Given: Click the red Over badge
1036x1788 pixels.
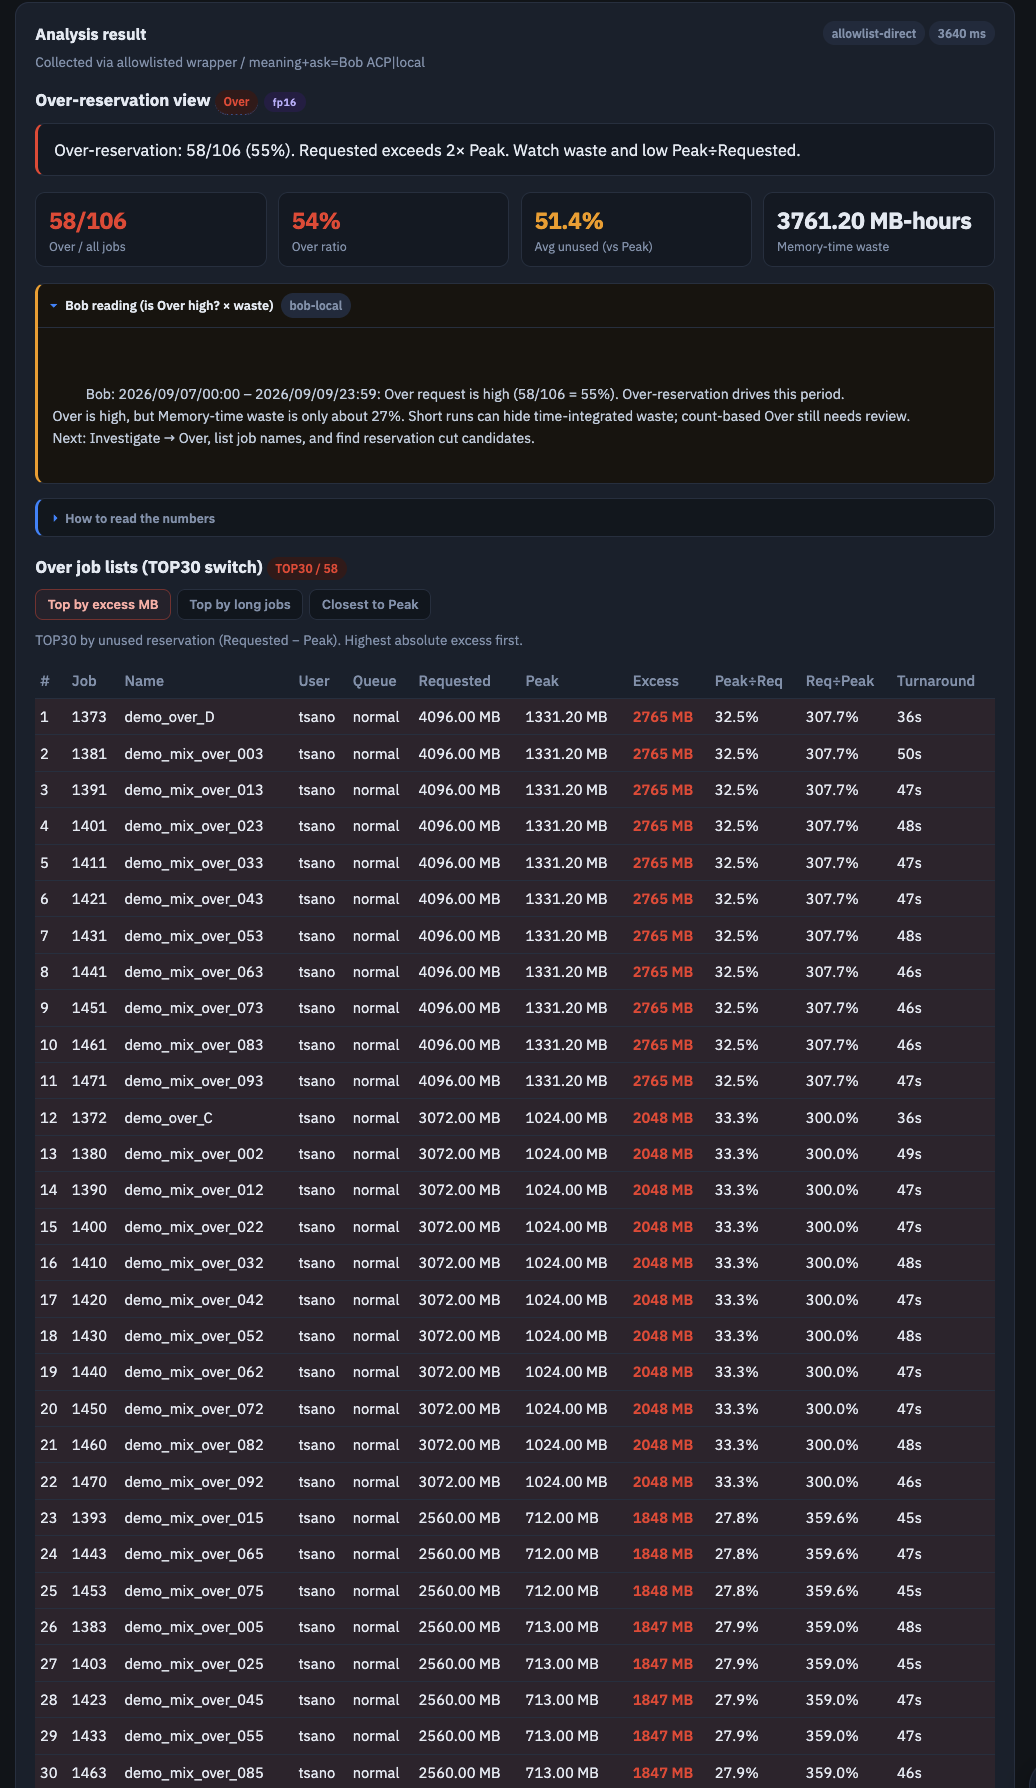Looking at the screenshot, I should coord(237,102).
